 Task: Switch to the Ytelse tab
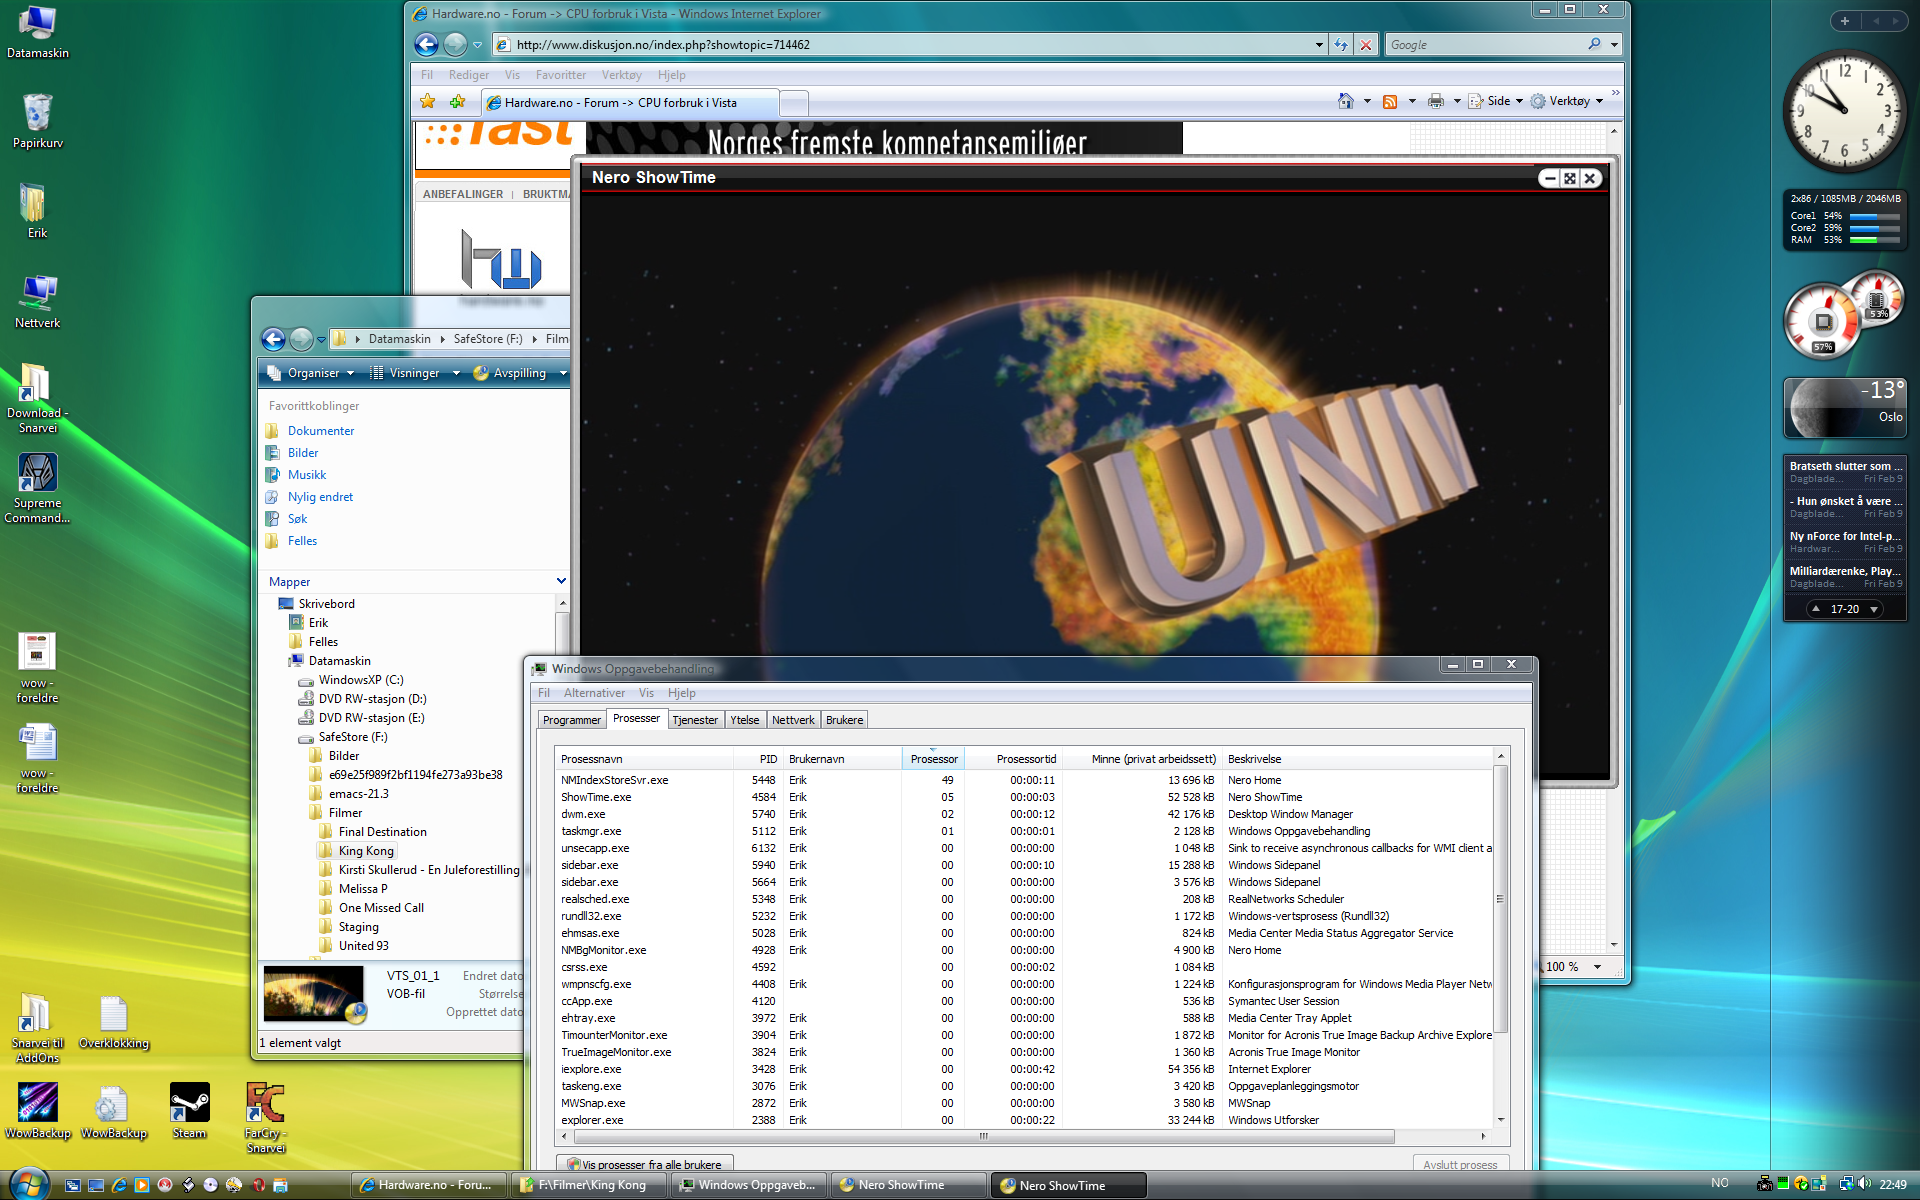[745, 720]
